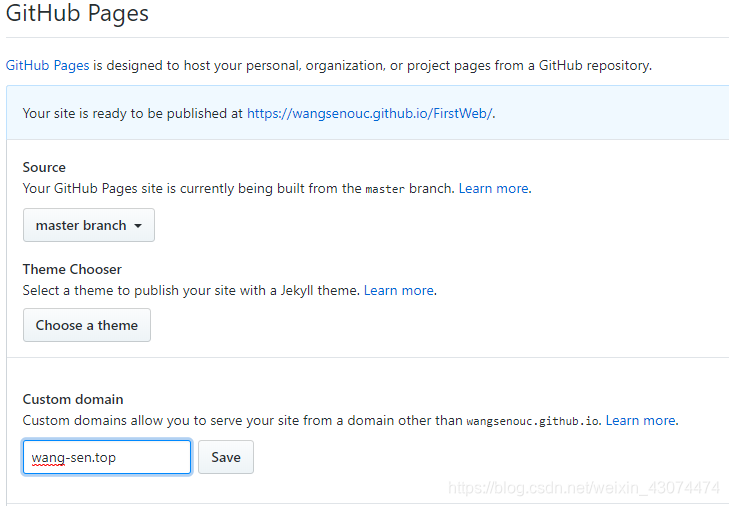
Task: Click the Custom domain section heading
Action: coord(73,399)
